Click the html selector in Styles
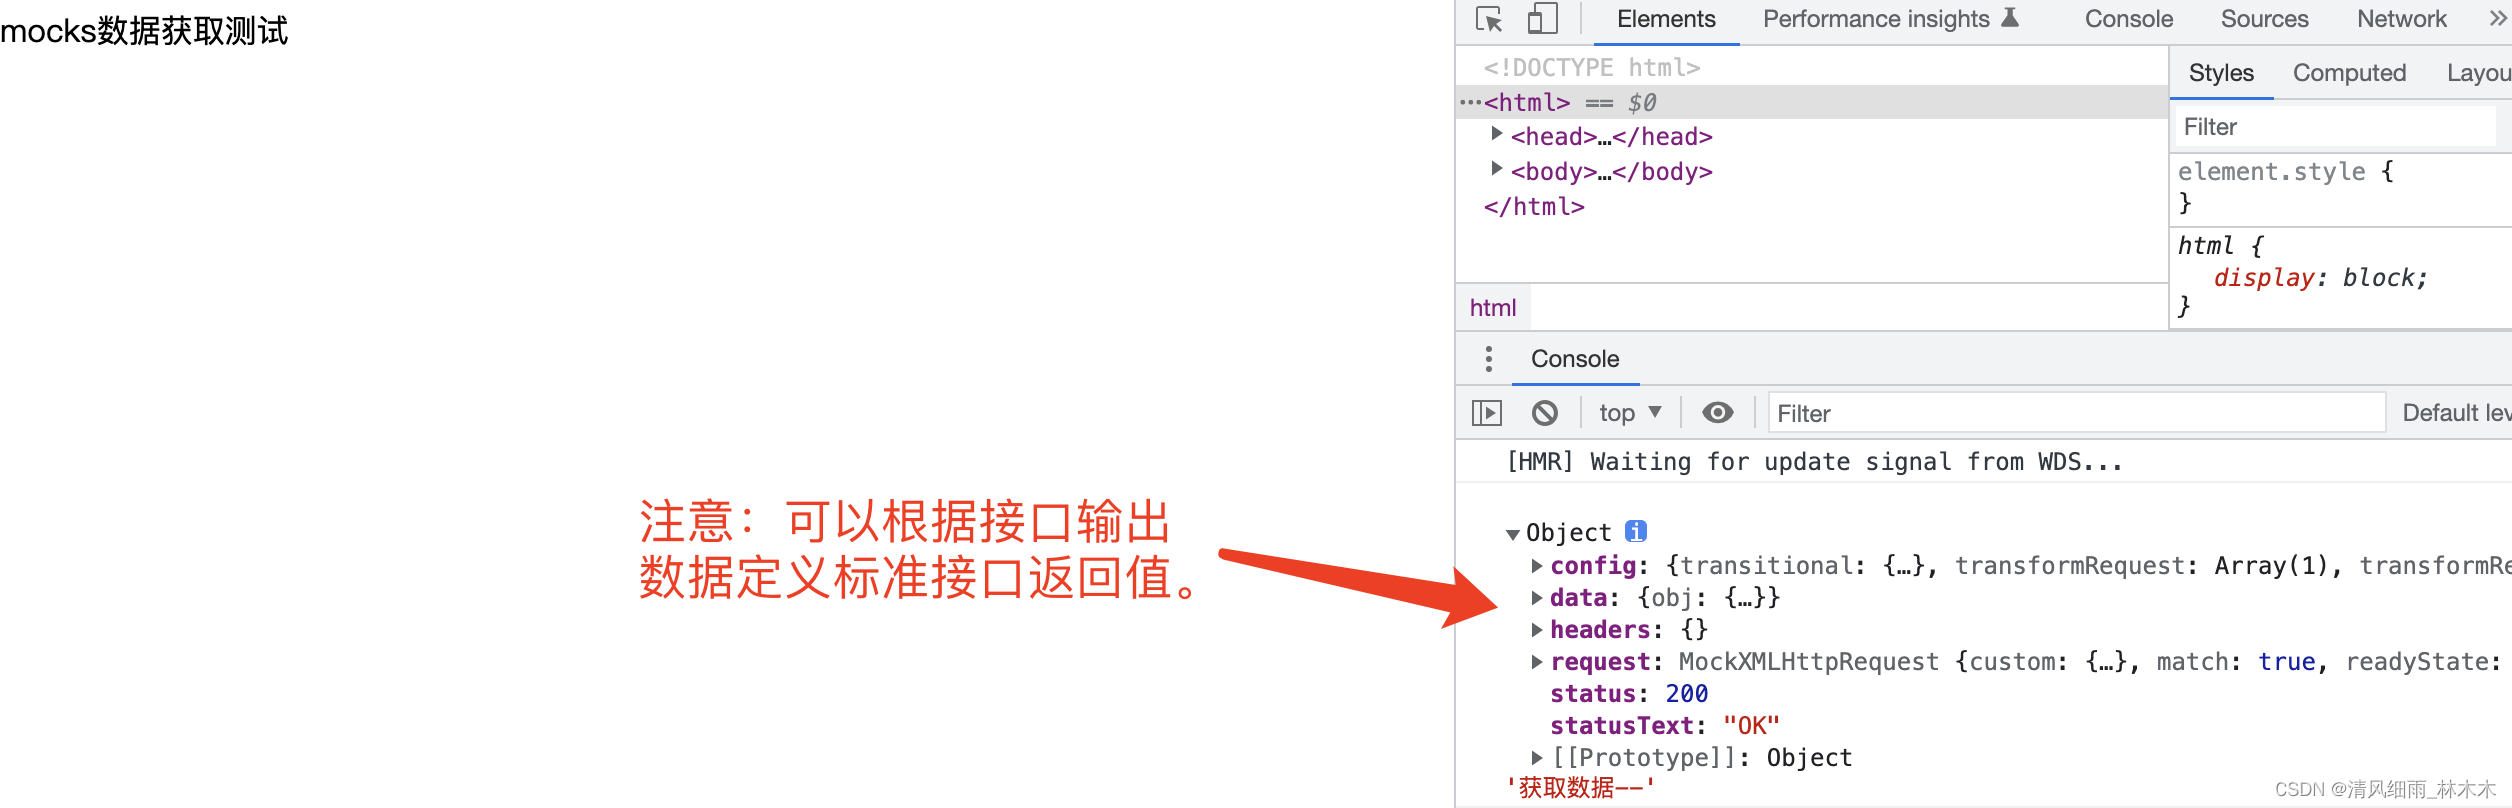This screenshot has width=2512, height=808. [x=2205, y=245]
